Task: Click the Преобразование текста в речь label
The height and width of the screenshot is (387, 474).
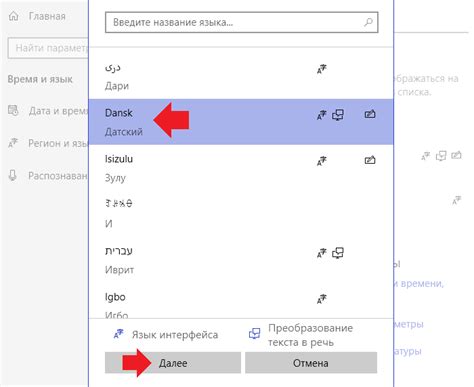Action: (x=310, y=335)
